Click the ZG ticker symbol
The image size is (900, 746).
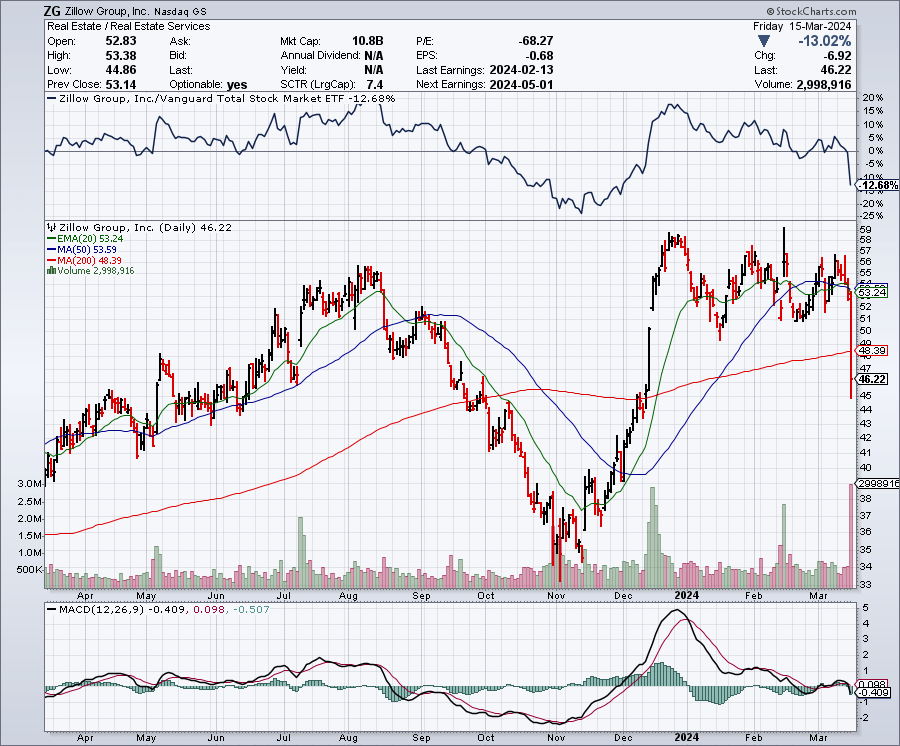[52, 11]
